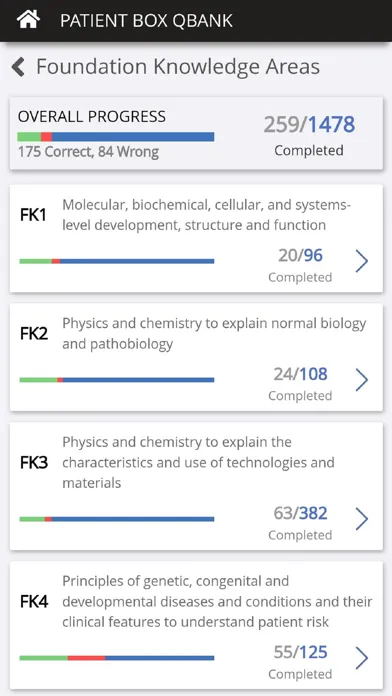Open FK4 using its right chevron
The height and width of the screenshot is (696, 392).
pyautogui.click(x=362, y=658)
